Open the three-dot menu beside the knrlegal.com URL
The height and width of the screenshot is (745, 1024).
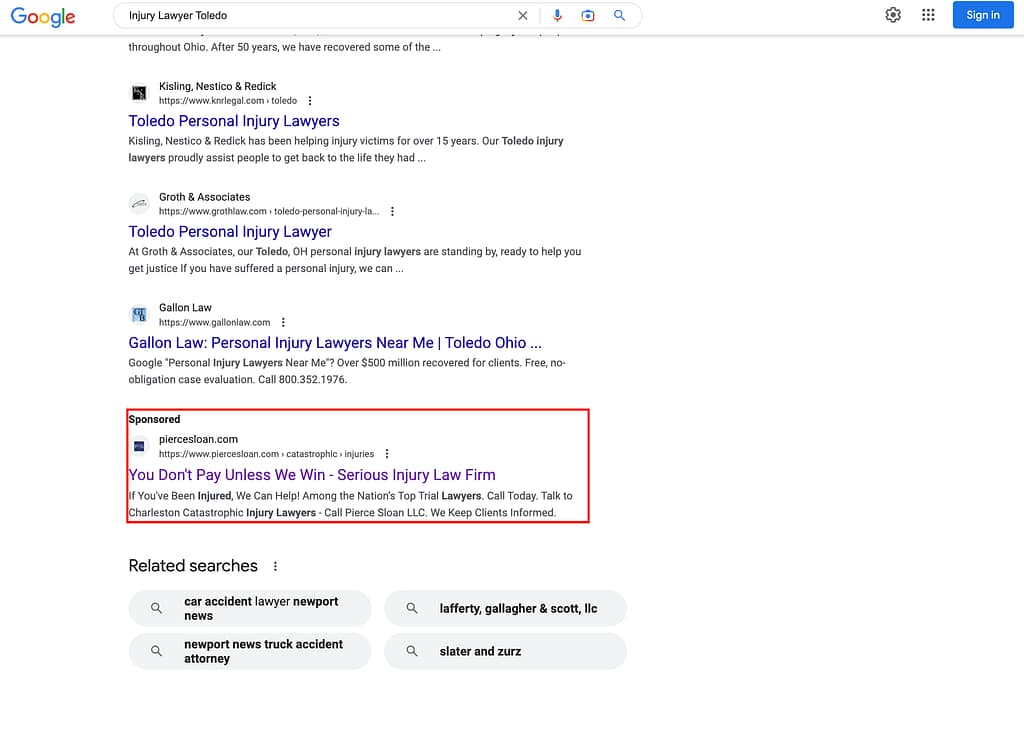310,101
